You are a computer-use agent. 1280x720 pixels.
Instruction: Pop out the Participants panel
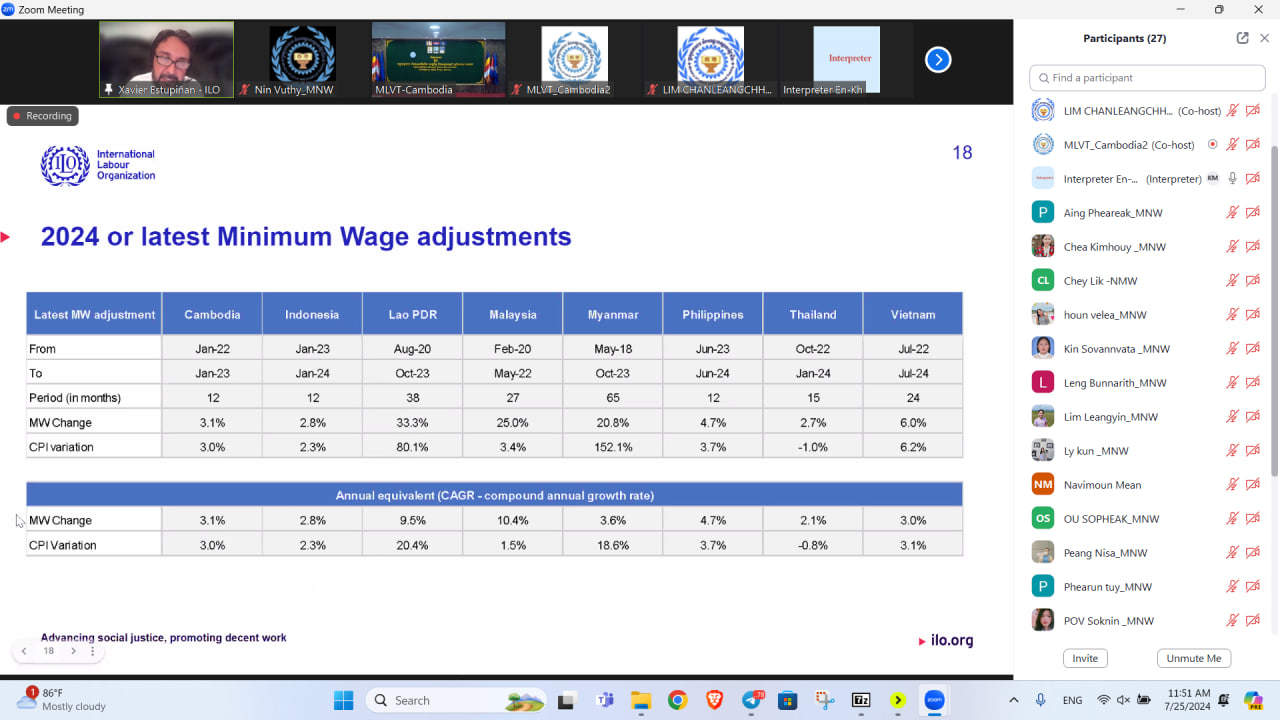click(x=1242, y=38)
